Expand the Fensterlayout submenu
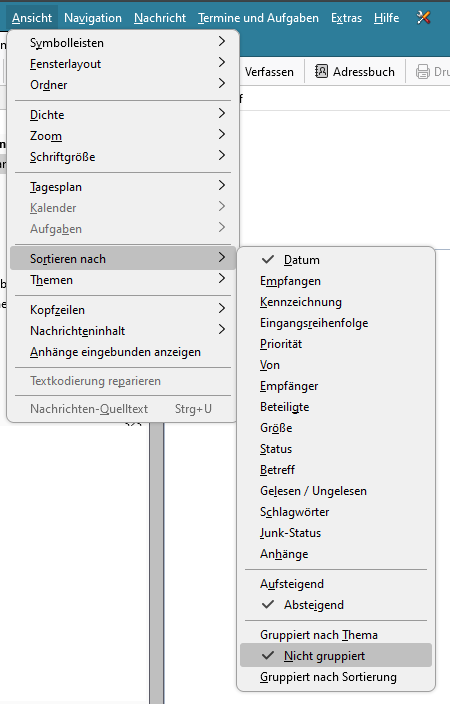The width and height of the screenshot is (450, 704). (x=123, y=64)
